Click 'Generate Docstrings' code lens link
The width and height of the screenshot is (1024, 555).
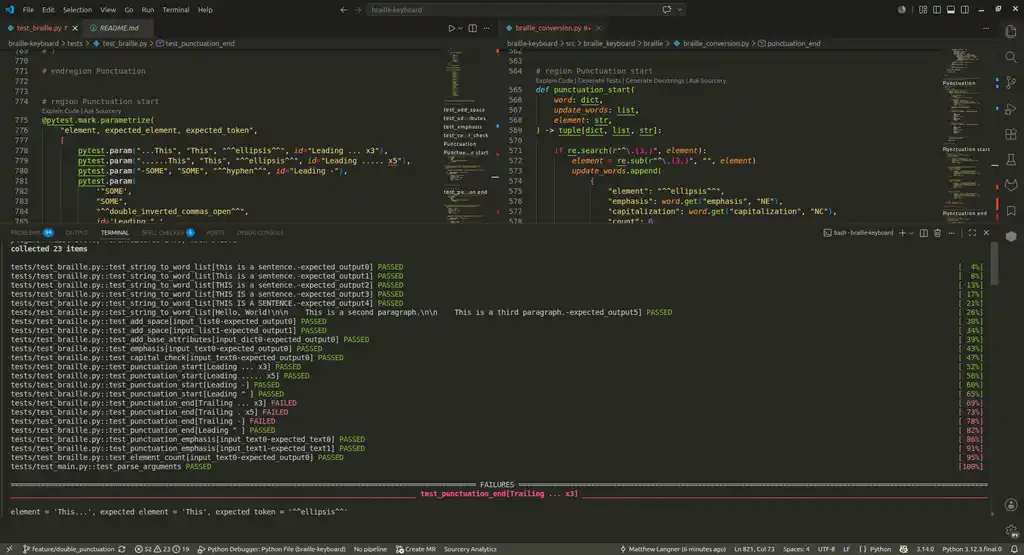655,81
